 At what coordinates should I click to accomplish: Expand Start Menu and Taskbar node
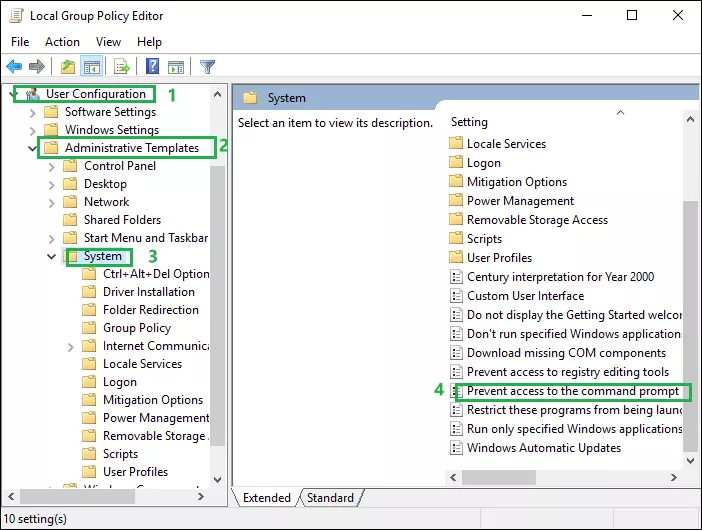coord(51,239)
